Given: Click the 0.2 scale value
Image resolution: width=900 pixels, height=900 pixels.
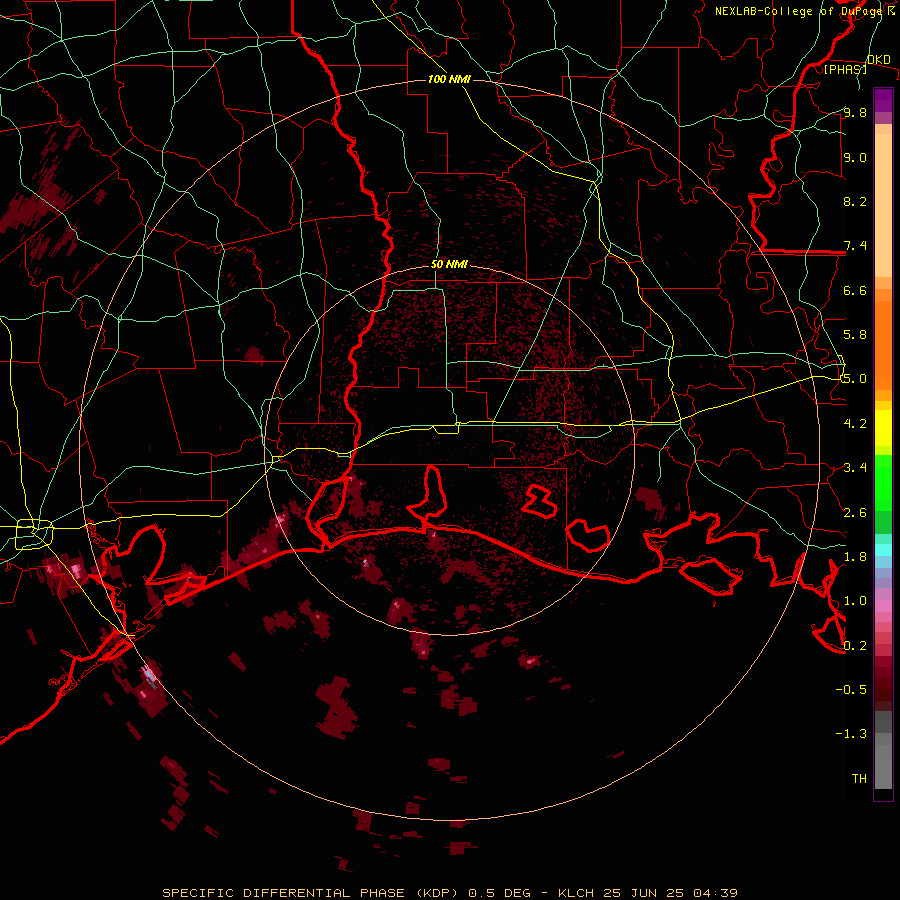Looking at the screenshot, I should pos(855,646).
